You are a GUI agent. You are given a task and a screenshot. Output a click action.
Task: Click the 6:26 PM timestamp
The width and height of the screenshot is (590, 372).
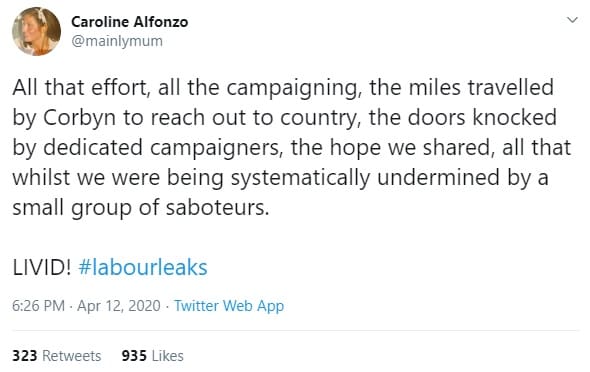click(38, 305)
